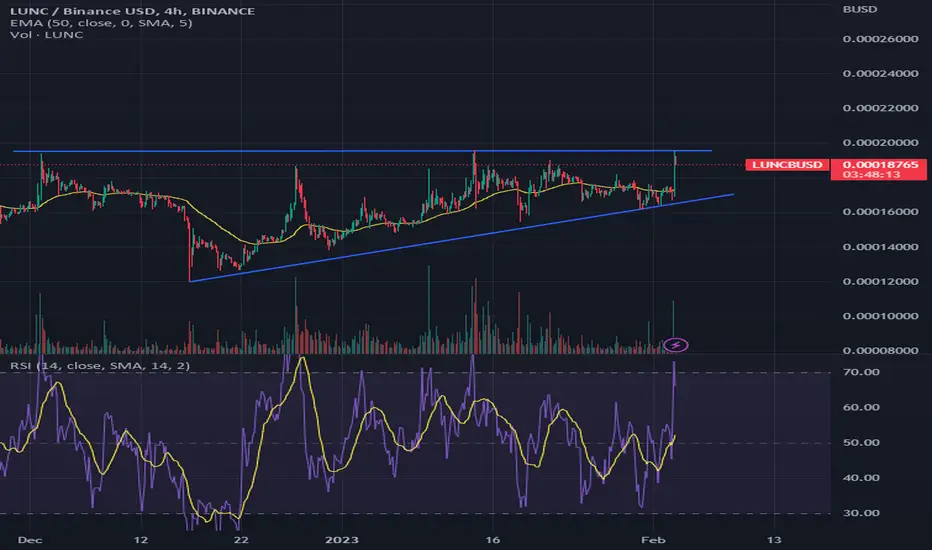Click the BUSD currency label on price axis
The image size is (932, 550).
859,10
